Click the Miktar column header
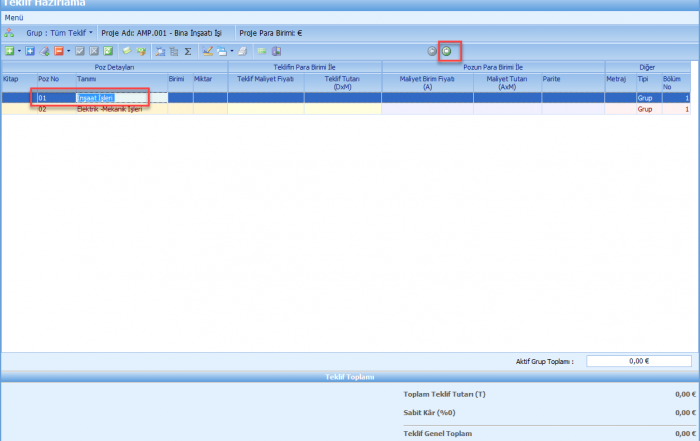This screenshot has height=441, width=700. (x=203, y=77)
